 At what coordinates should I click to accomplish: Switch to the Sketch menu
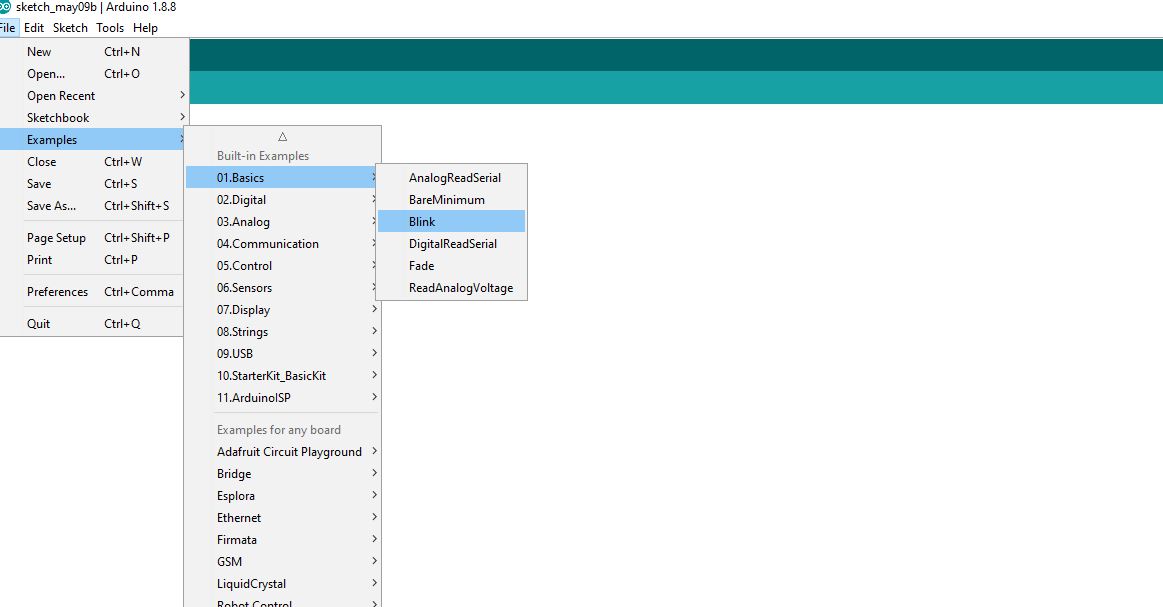pos(70,27)
